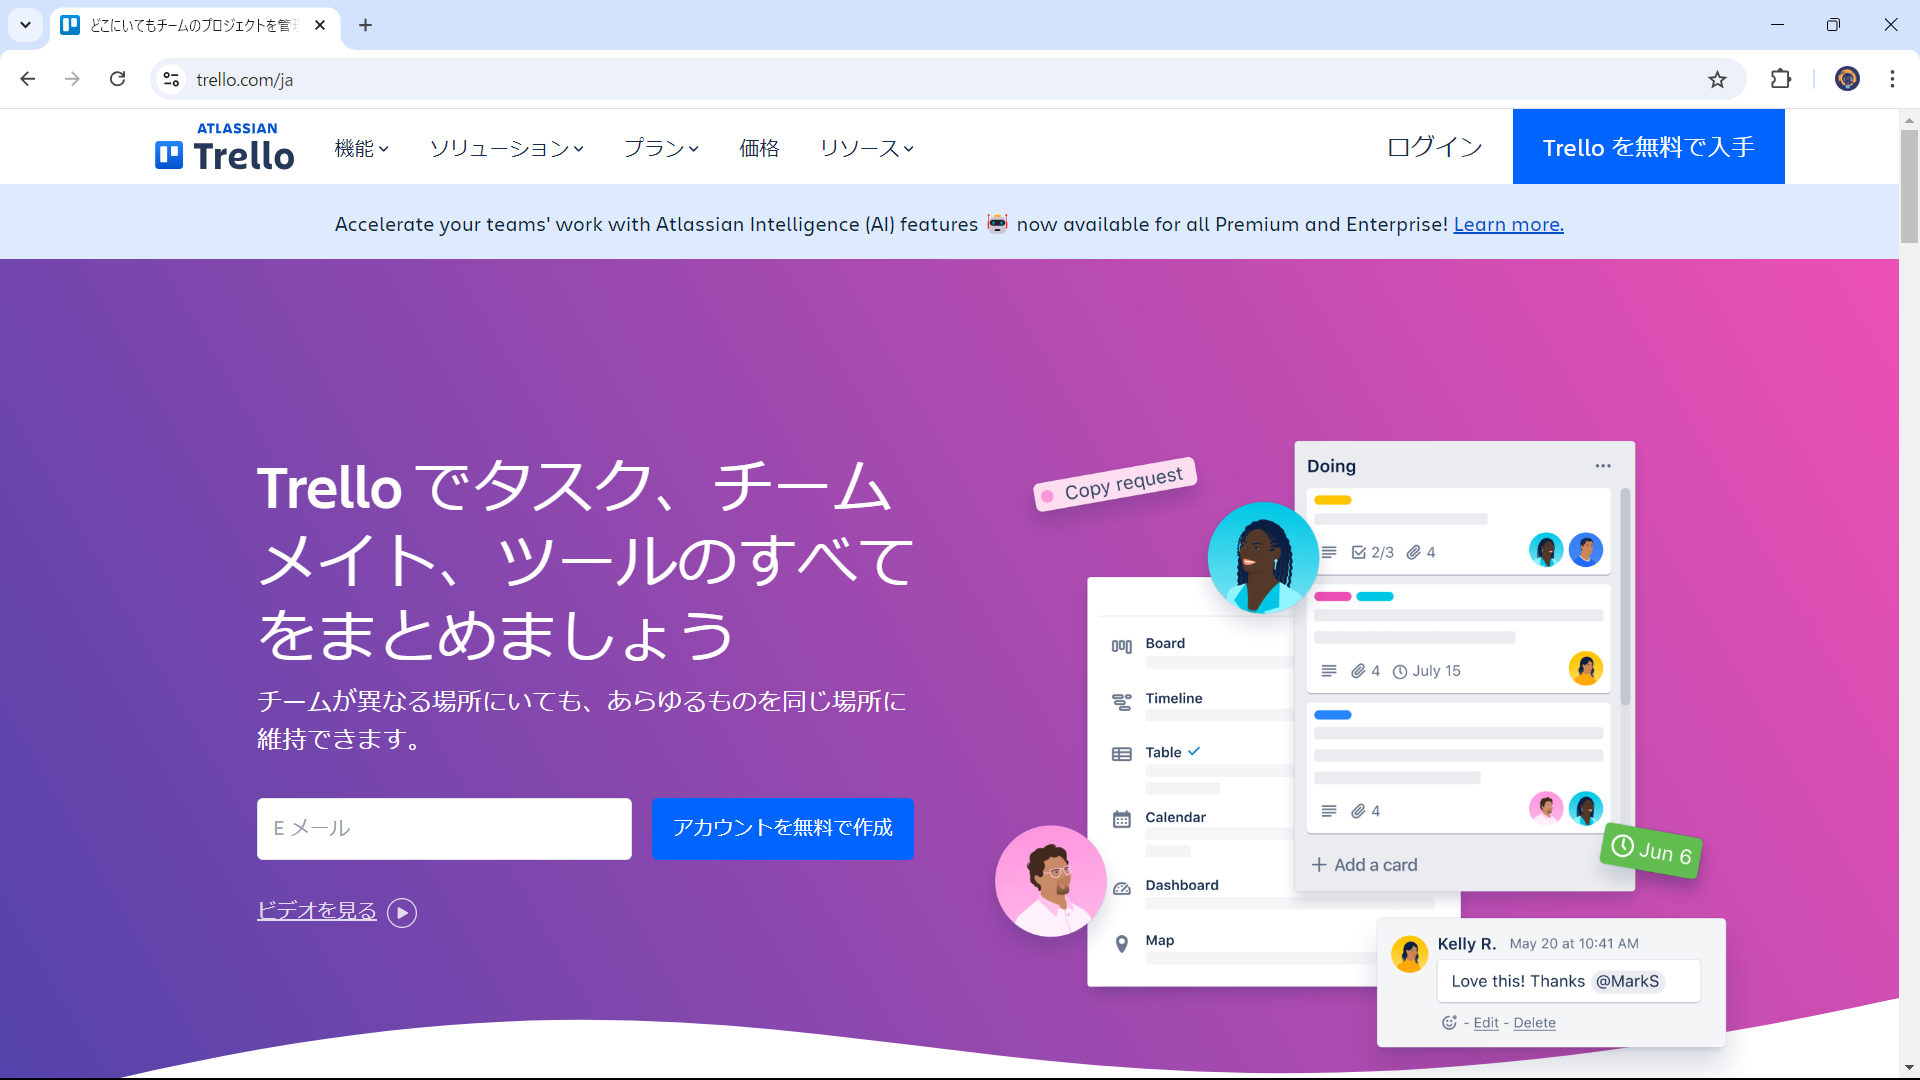This screenshot has width=1920, height=1080.
Task: Click the checklist 2/3 icon
Action: point(1358,552)
